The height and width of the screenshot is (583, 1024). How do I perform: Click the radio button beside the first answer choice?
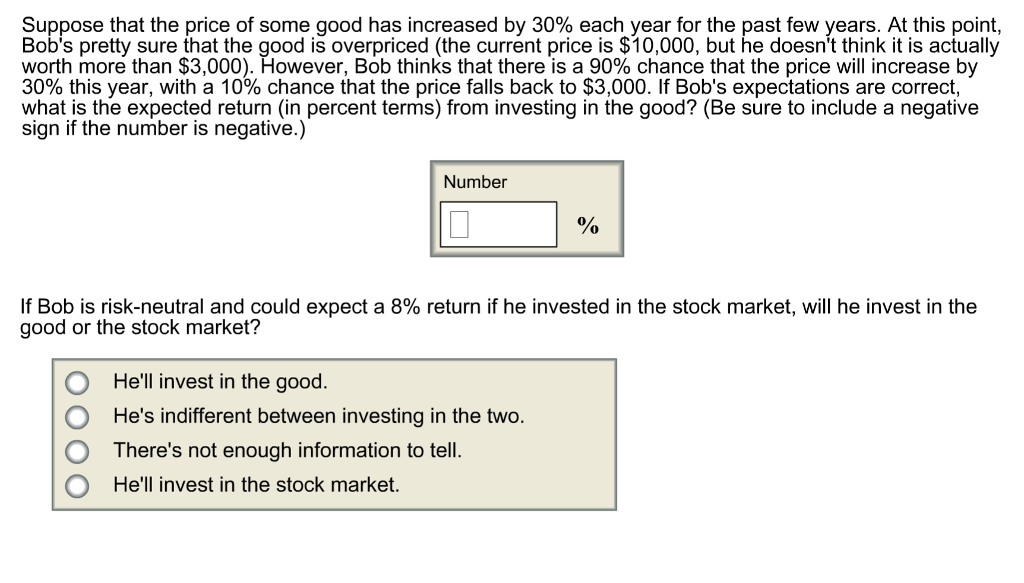(77, 382)
